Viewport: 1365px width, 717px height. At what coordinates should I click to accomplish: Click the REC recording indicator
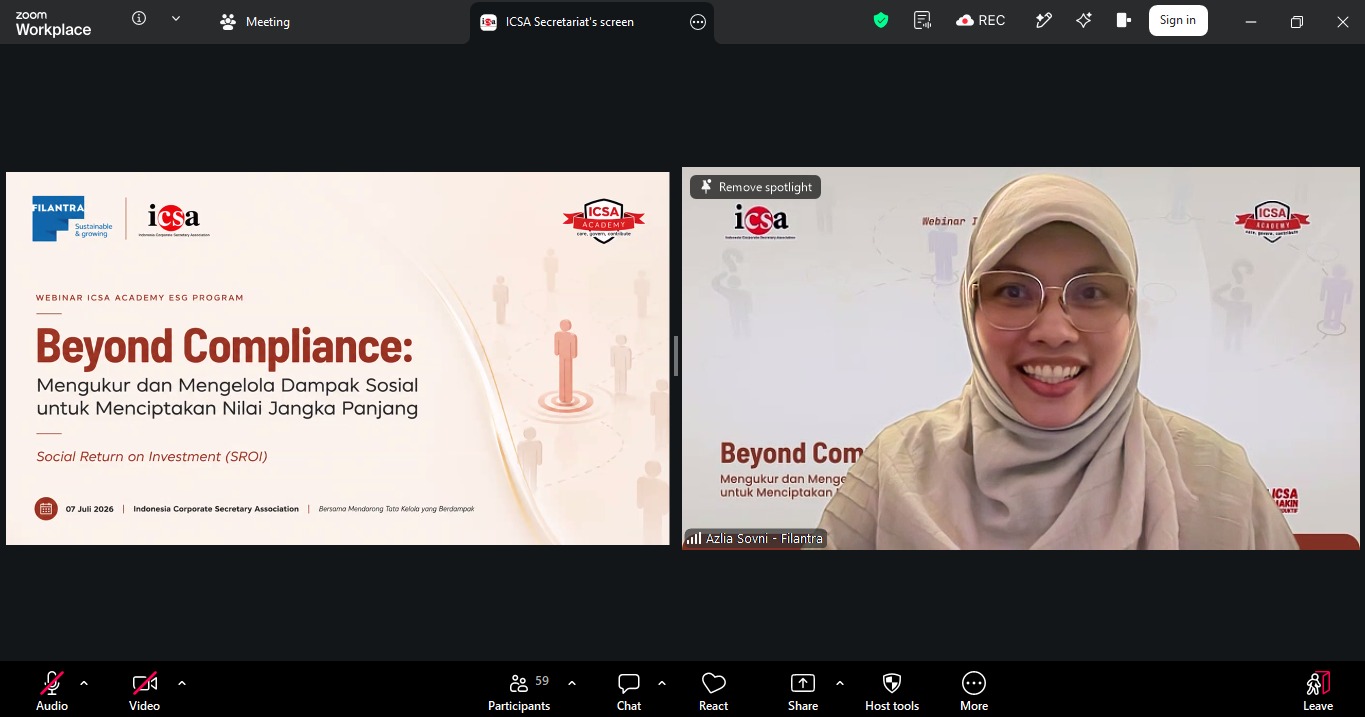point(981,20)
